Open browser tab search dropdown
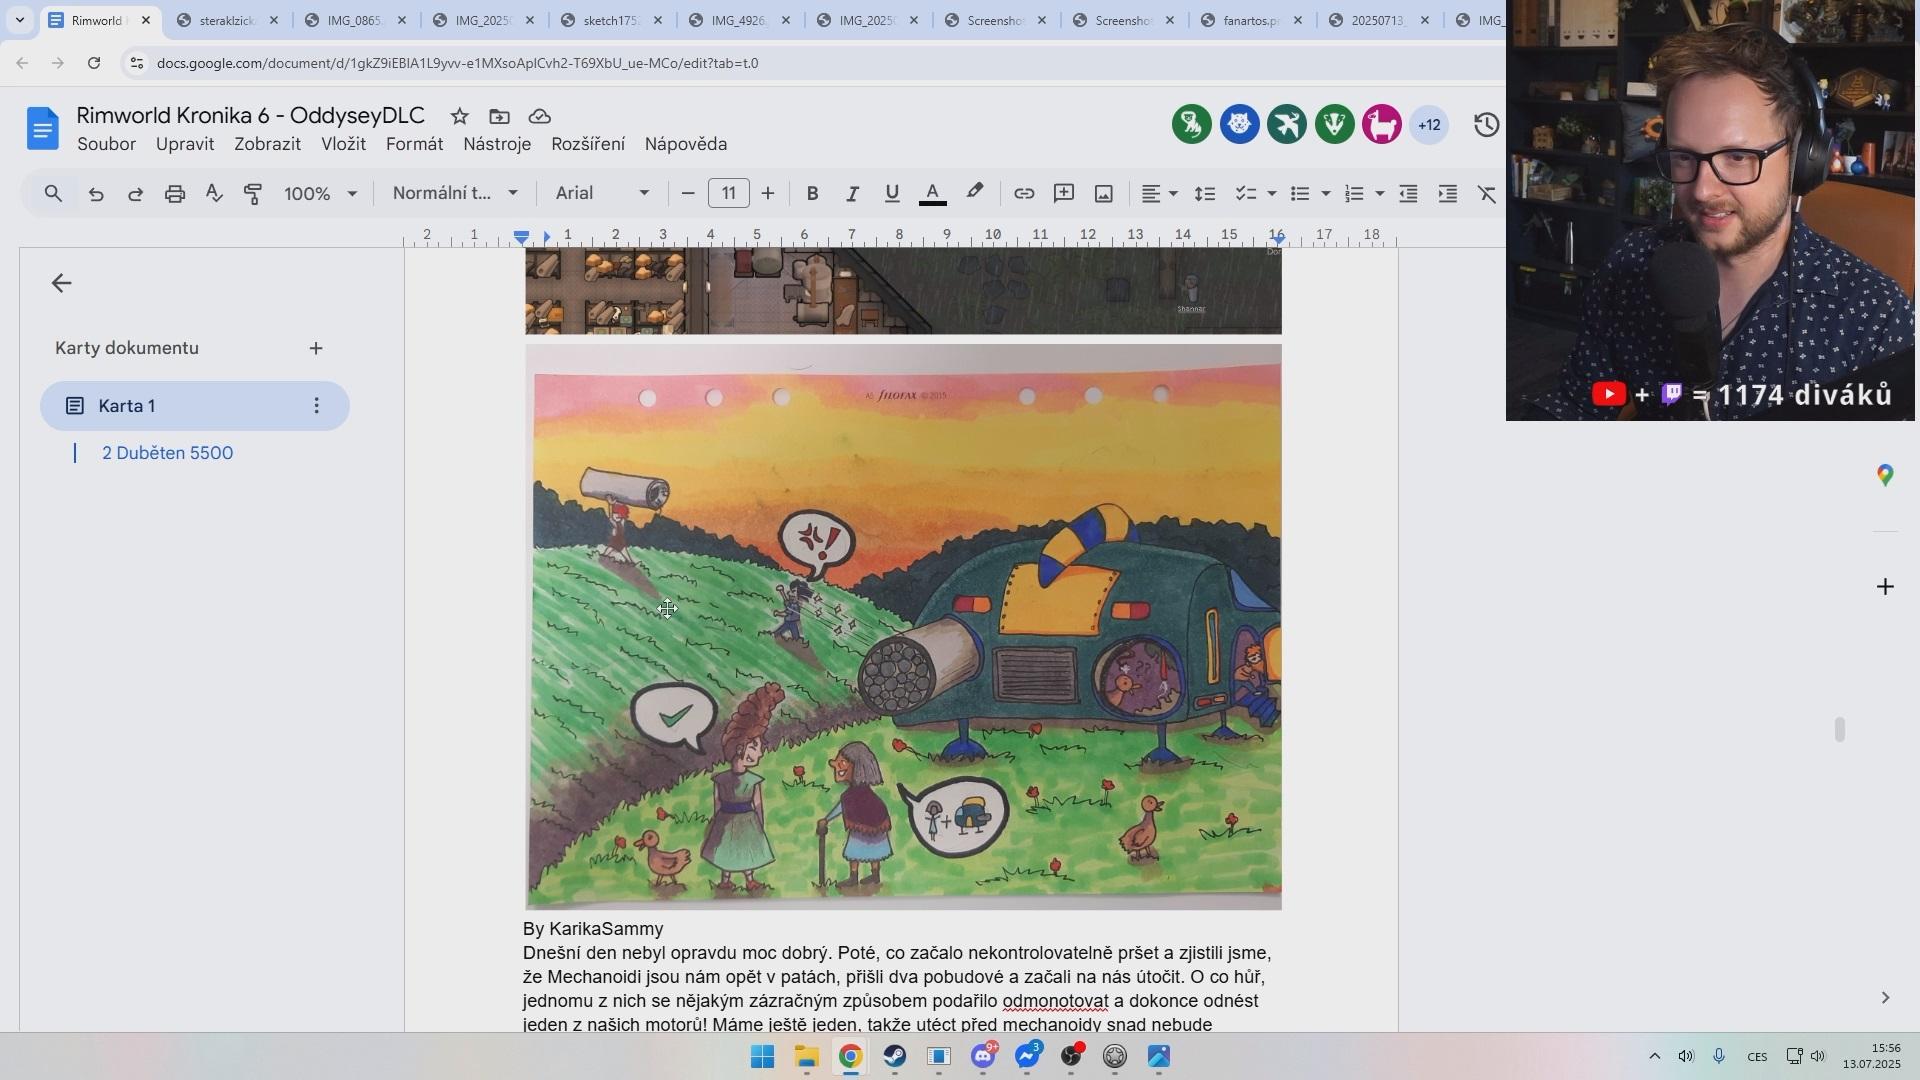This screenshot has height=1080, width=1920. pos(19,20)
